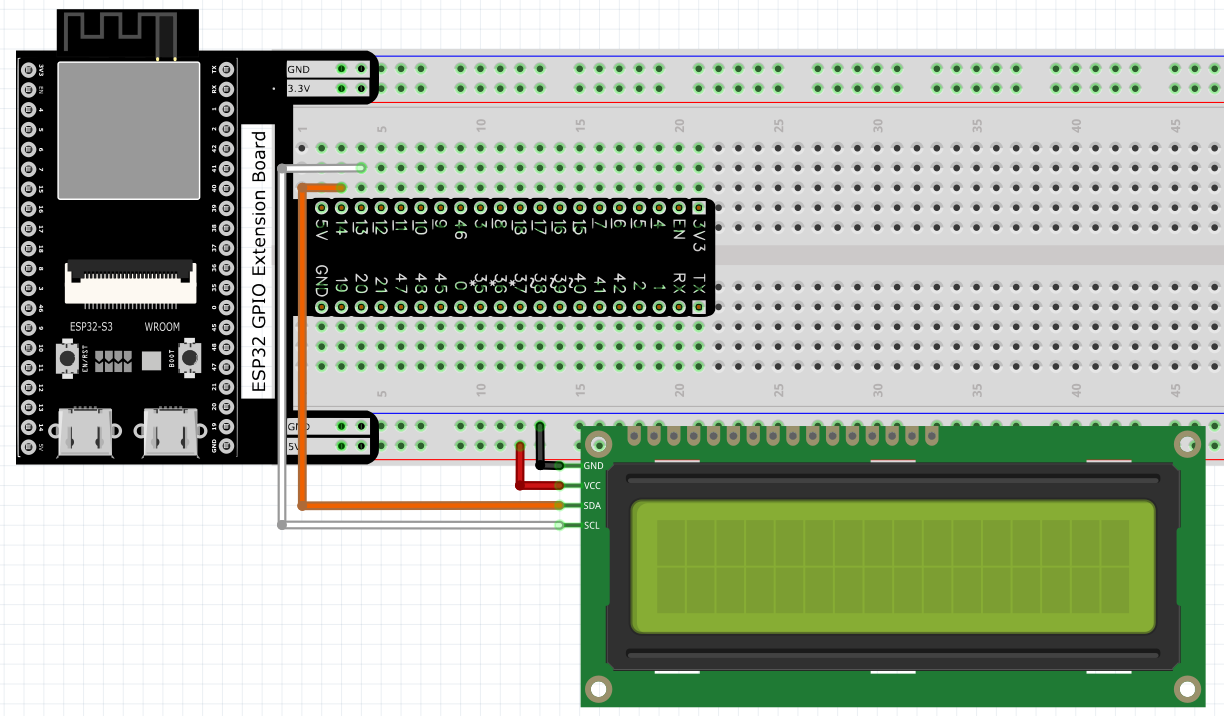Viewport: 1224px width, 716px height.
Task: Click the WiFi antenna trace atop the ESP32
Action: point(119,32)
